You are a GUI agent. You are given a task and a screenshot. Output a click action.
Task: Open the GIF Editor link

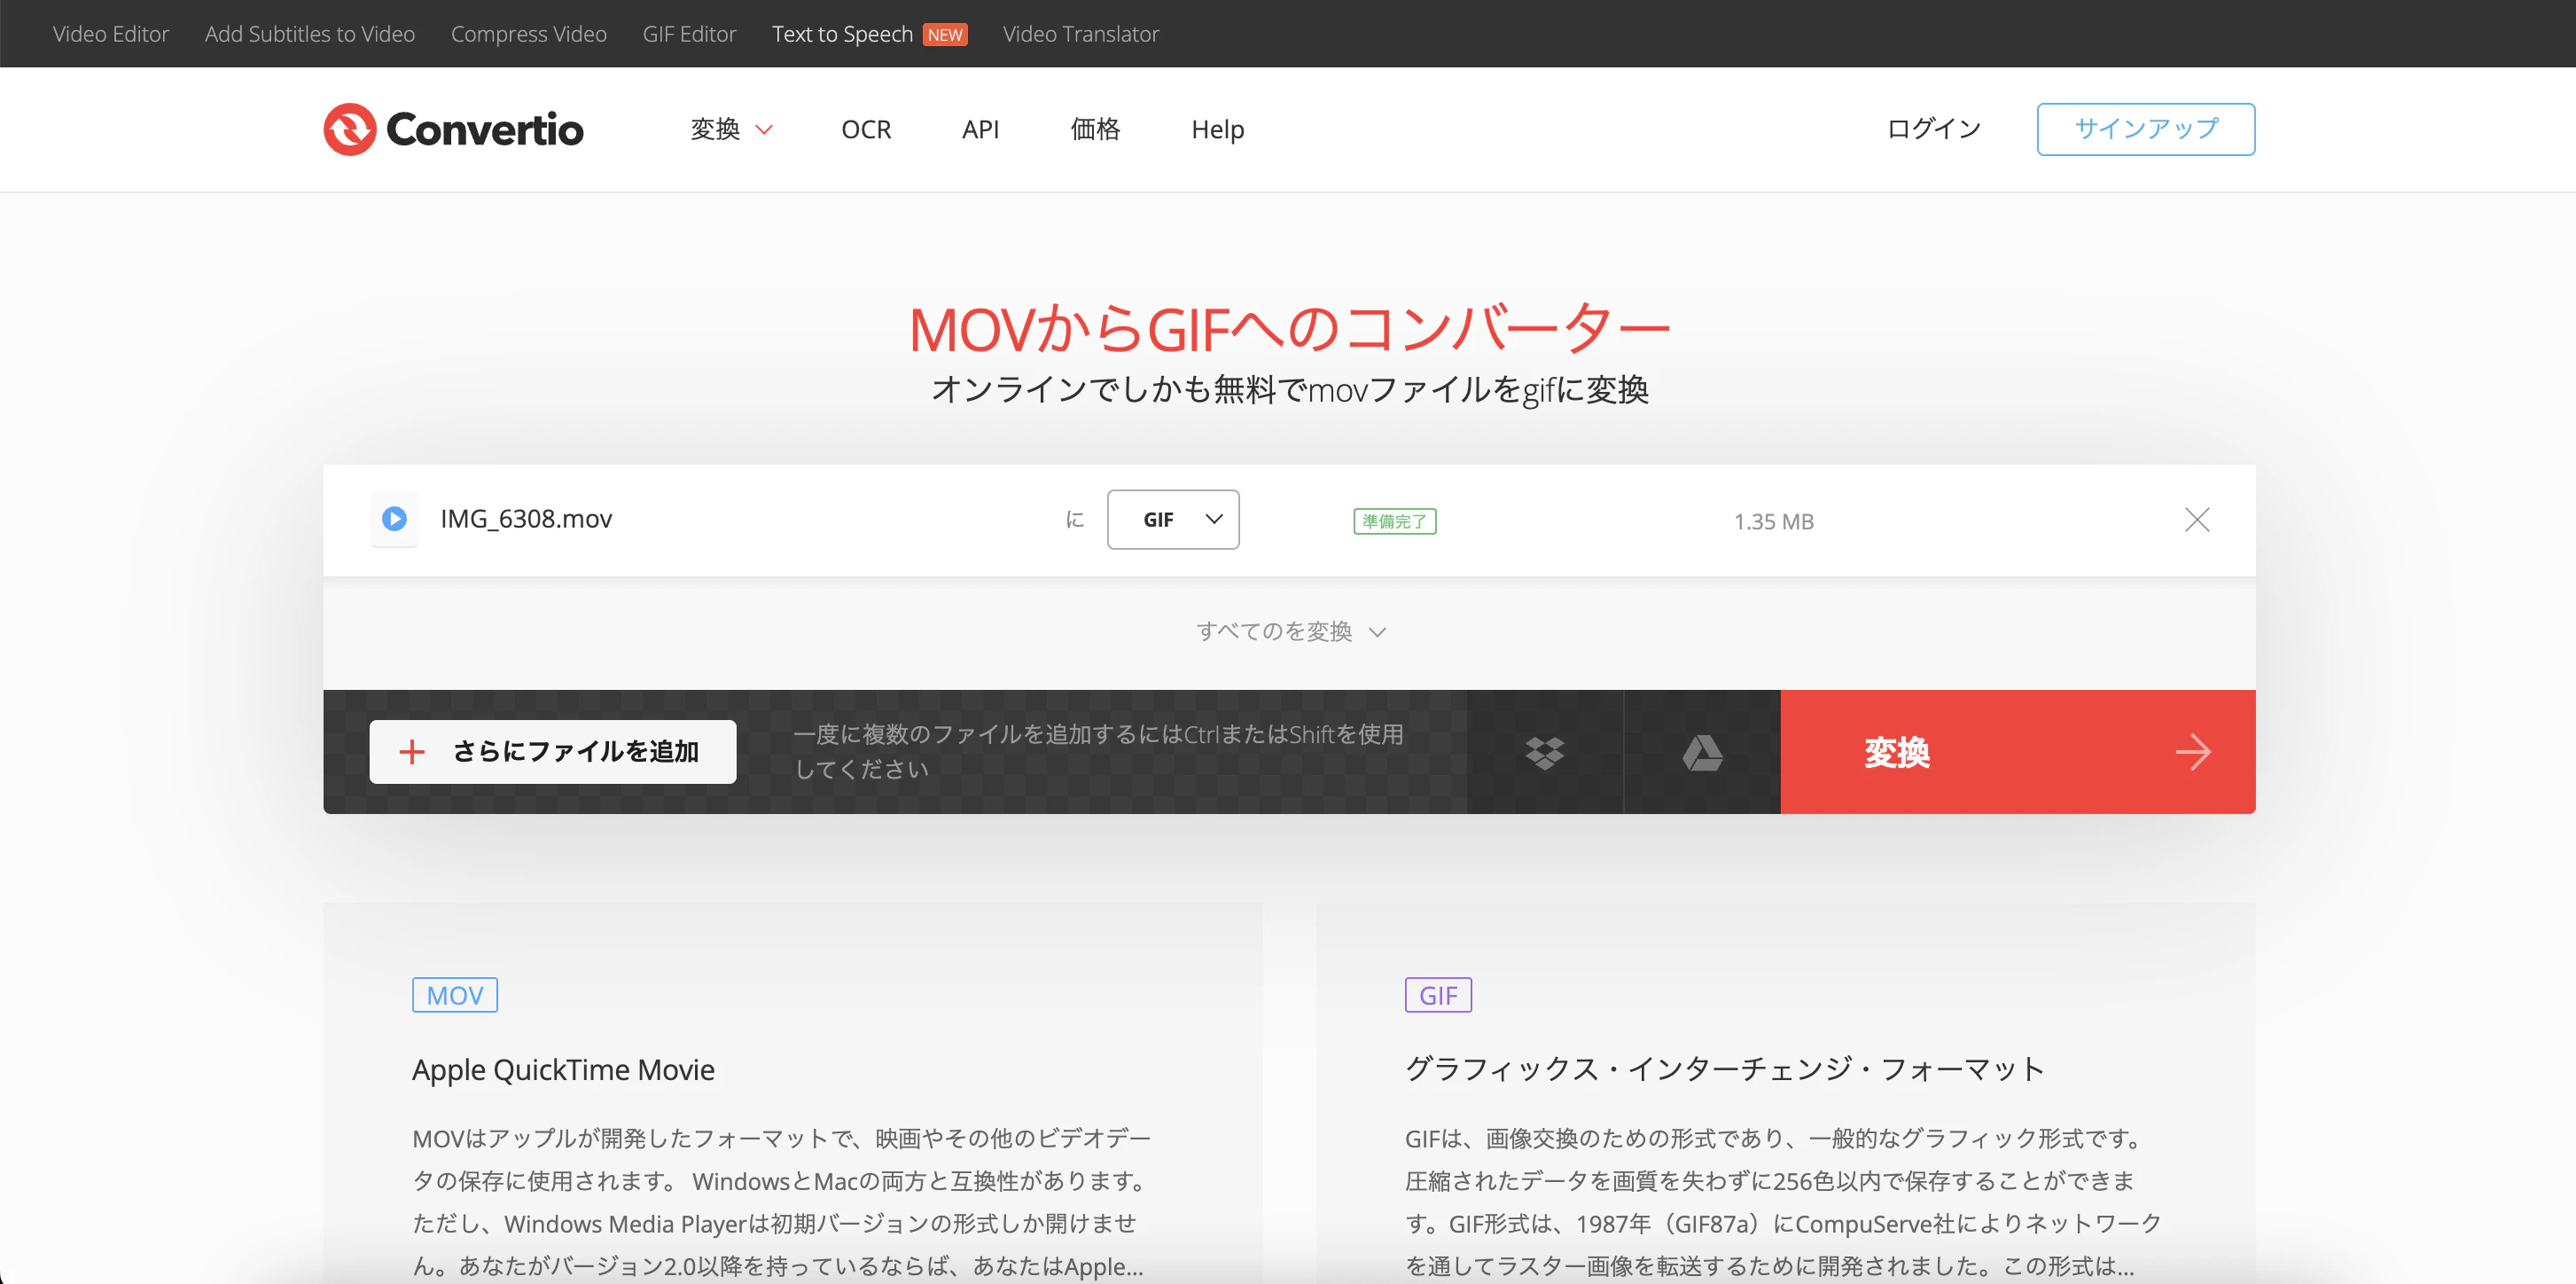pyautogui.click(x=689, y=34)
